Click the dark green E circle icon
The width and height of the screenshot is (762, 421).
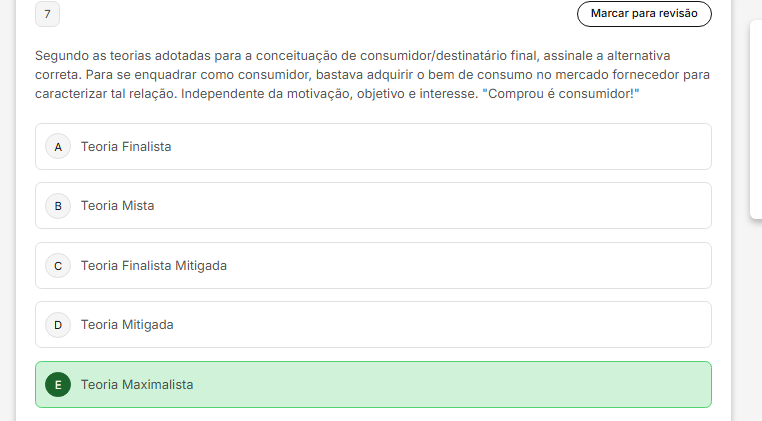click(58, 385)
